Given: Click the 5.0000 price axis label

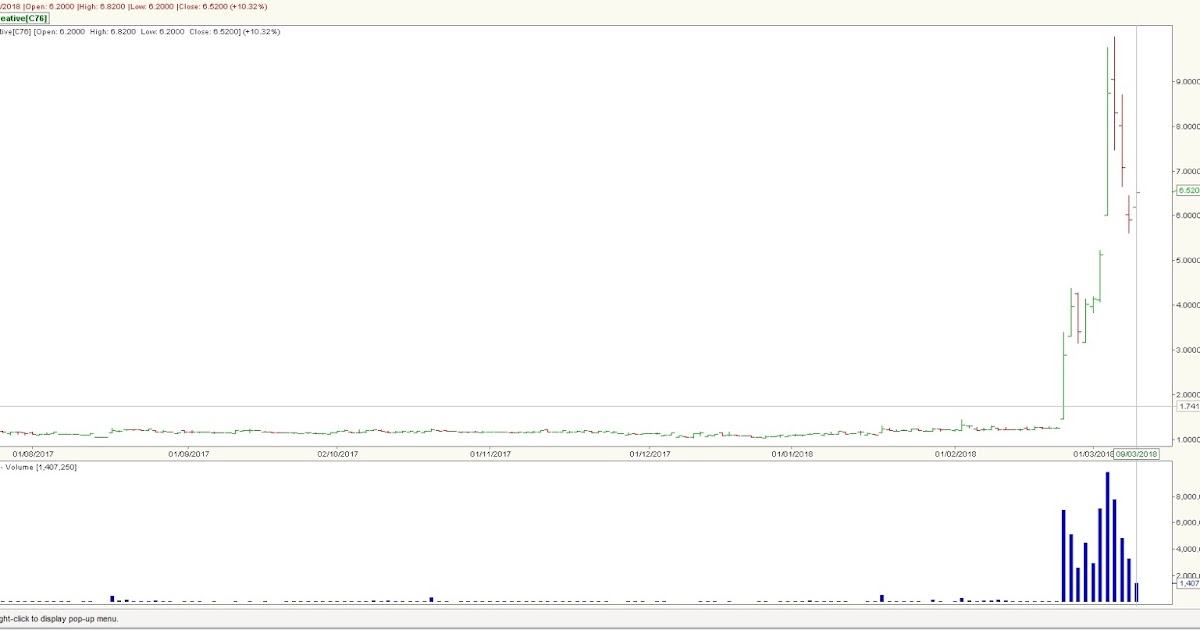Looking at the screenshot, I should pyautogui.click(x=1185, y=257).
